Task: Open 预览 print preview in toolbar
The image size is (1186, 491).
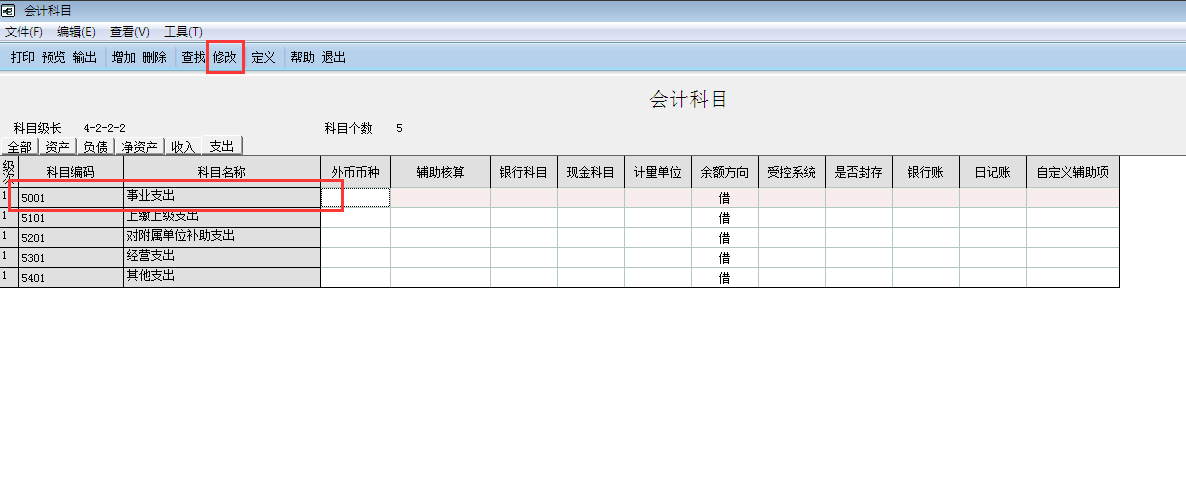Action: 54,58
